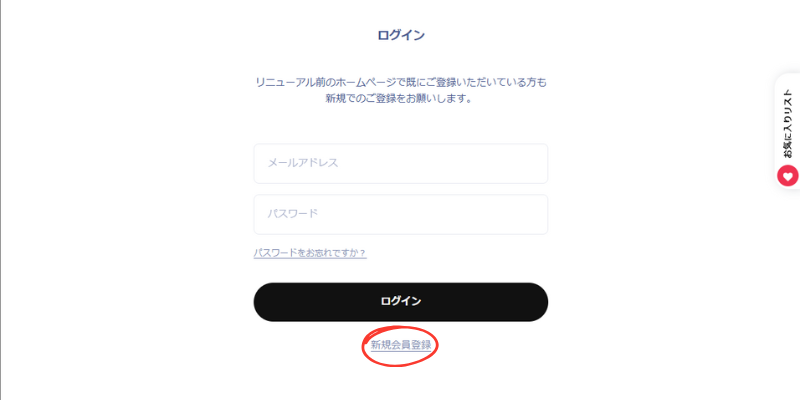Click the リニューアル前のホームページ notice text

pyautogui.click(x=401, y=82)
